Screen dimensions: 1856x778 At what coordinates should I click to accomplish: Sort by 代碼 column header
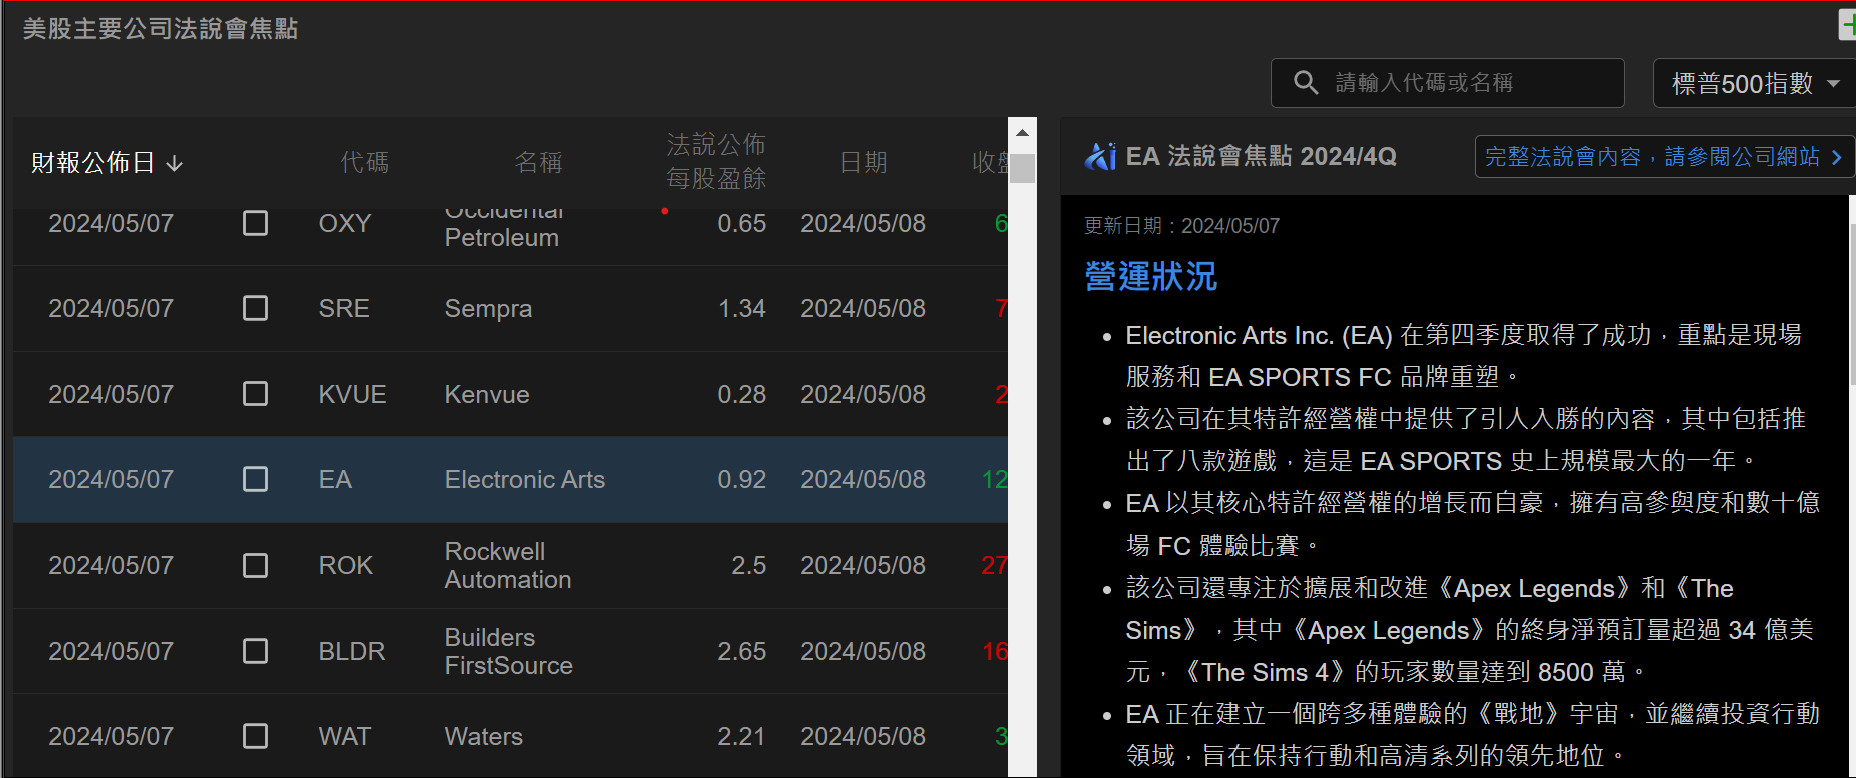click(364, 162)
